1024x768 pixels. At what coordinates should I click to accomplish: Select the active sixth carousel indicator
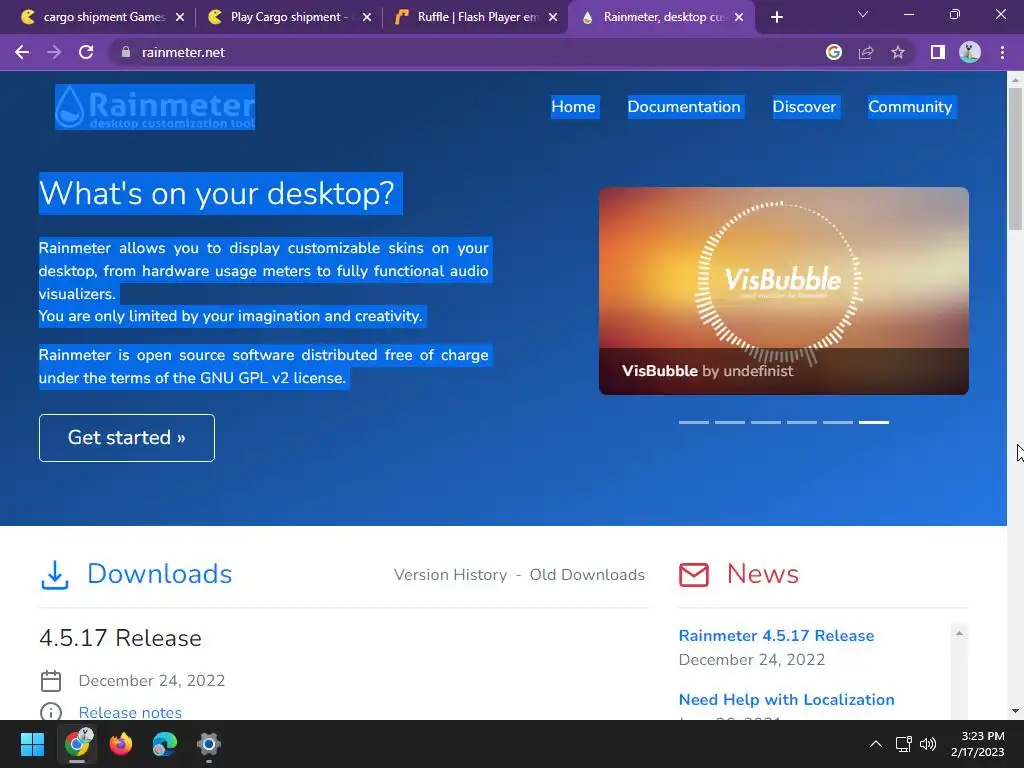(x=874, y=423)
